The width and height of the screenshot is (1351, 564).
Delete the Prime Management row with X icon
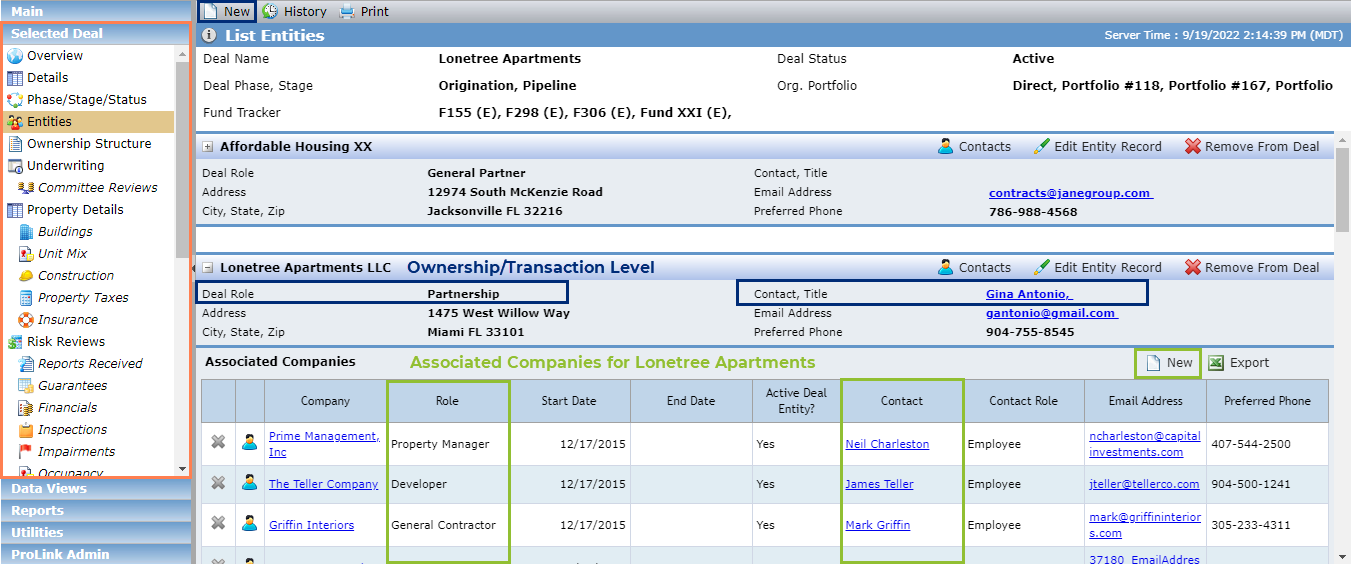coord(218,444)
